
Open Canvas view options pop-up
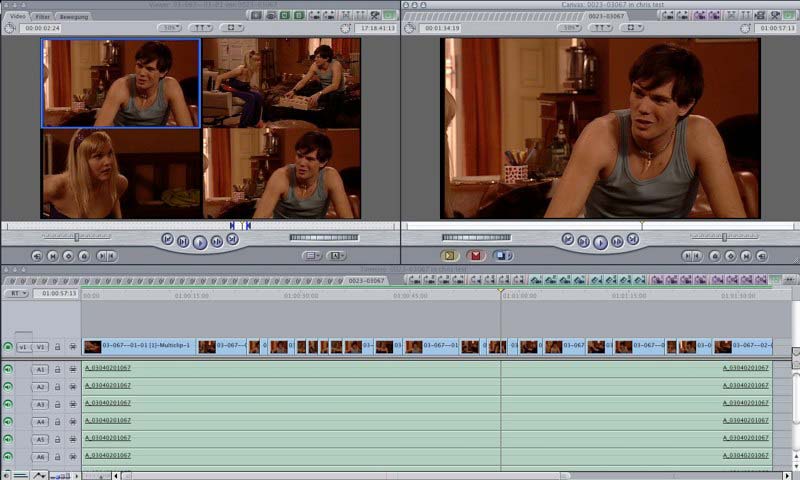pos(631,28)
